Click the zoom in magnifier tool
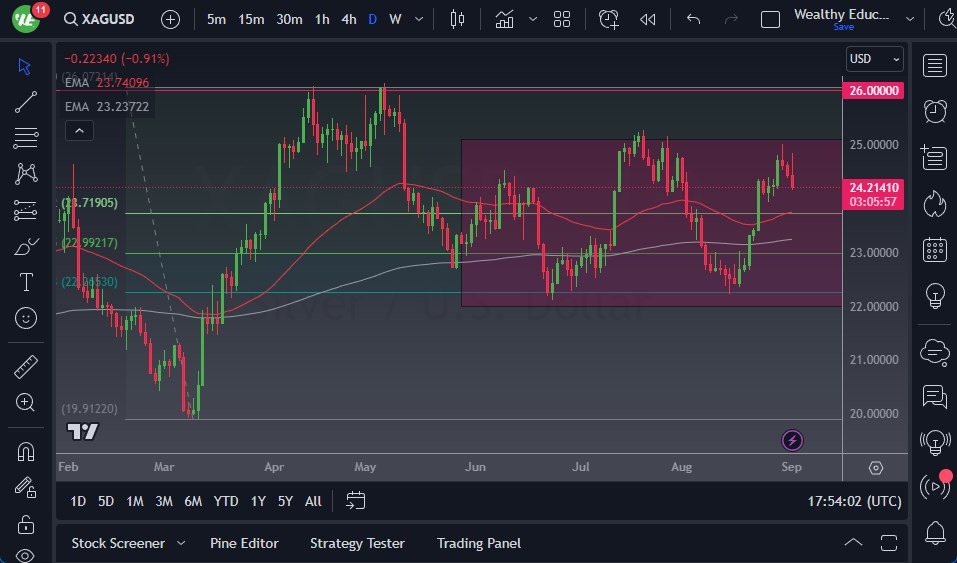The height and width of the screenshot is (563, 957). (26, 402)
